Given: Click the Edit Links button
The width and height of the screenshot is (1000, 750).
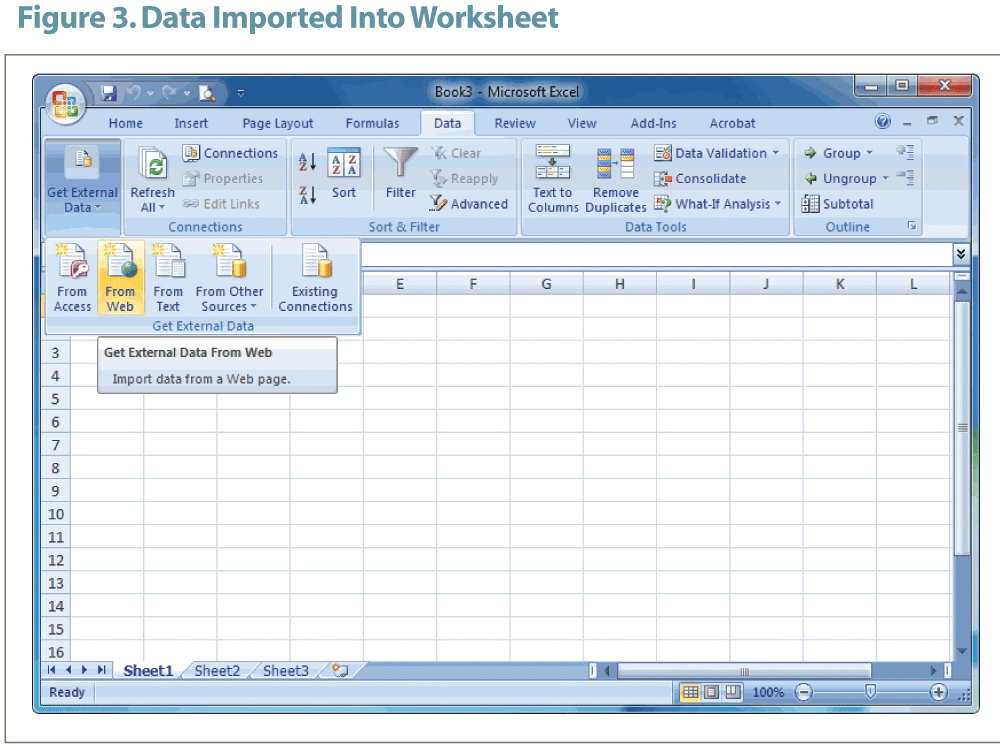Looking at the screenshot, I should pyautogui.click(x=221, y=204).
